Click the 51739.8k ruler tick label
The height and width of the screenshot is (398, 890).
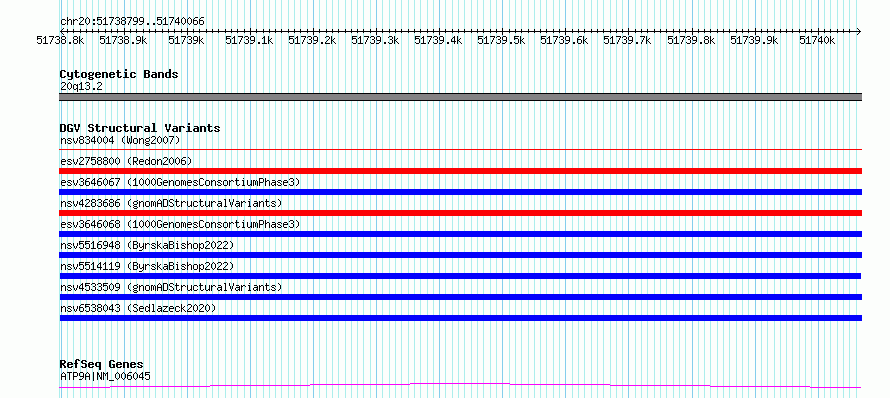691,40
